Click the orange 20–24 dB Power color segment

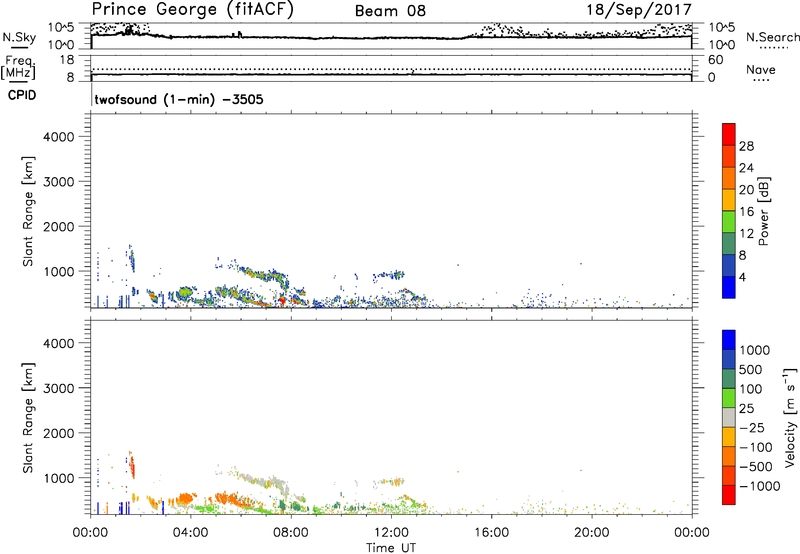(x=729, y=178)
